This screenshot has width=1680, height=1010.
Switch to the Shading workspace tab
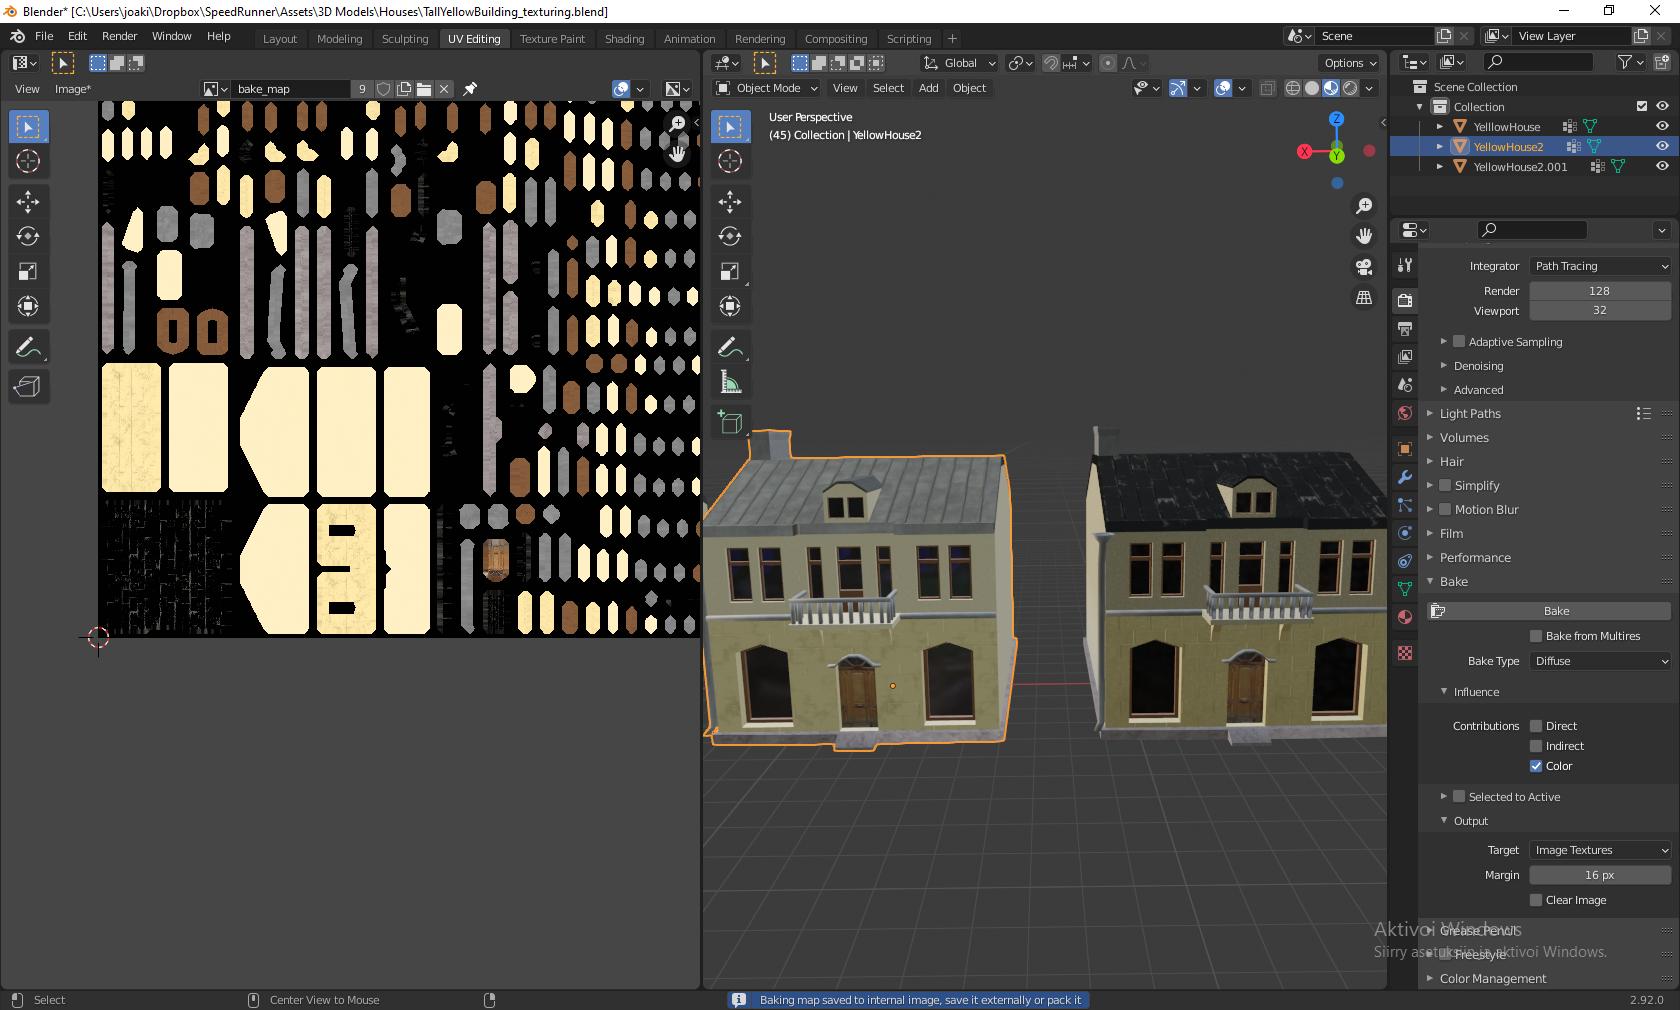(624, 39)
